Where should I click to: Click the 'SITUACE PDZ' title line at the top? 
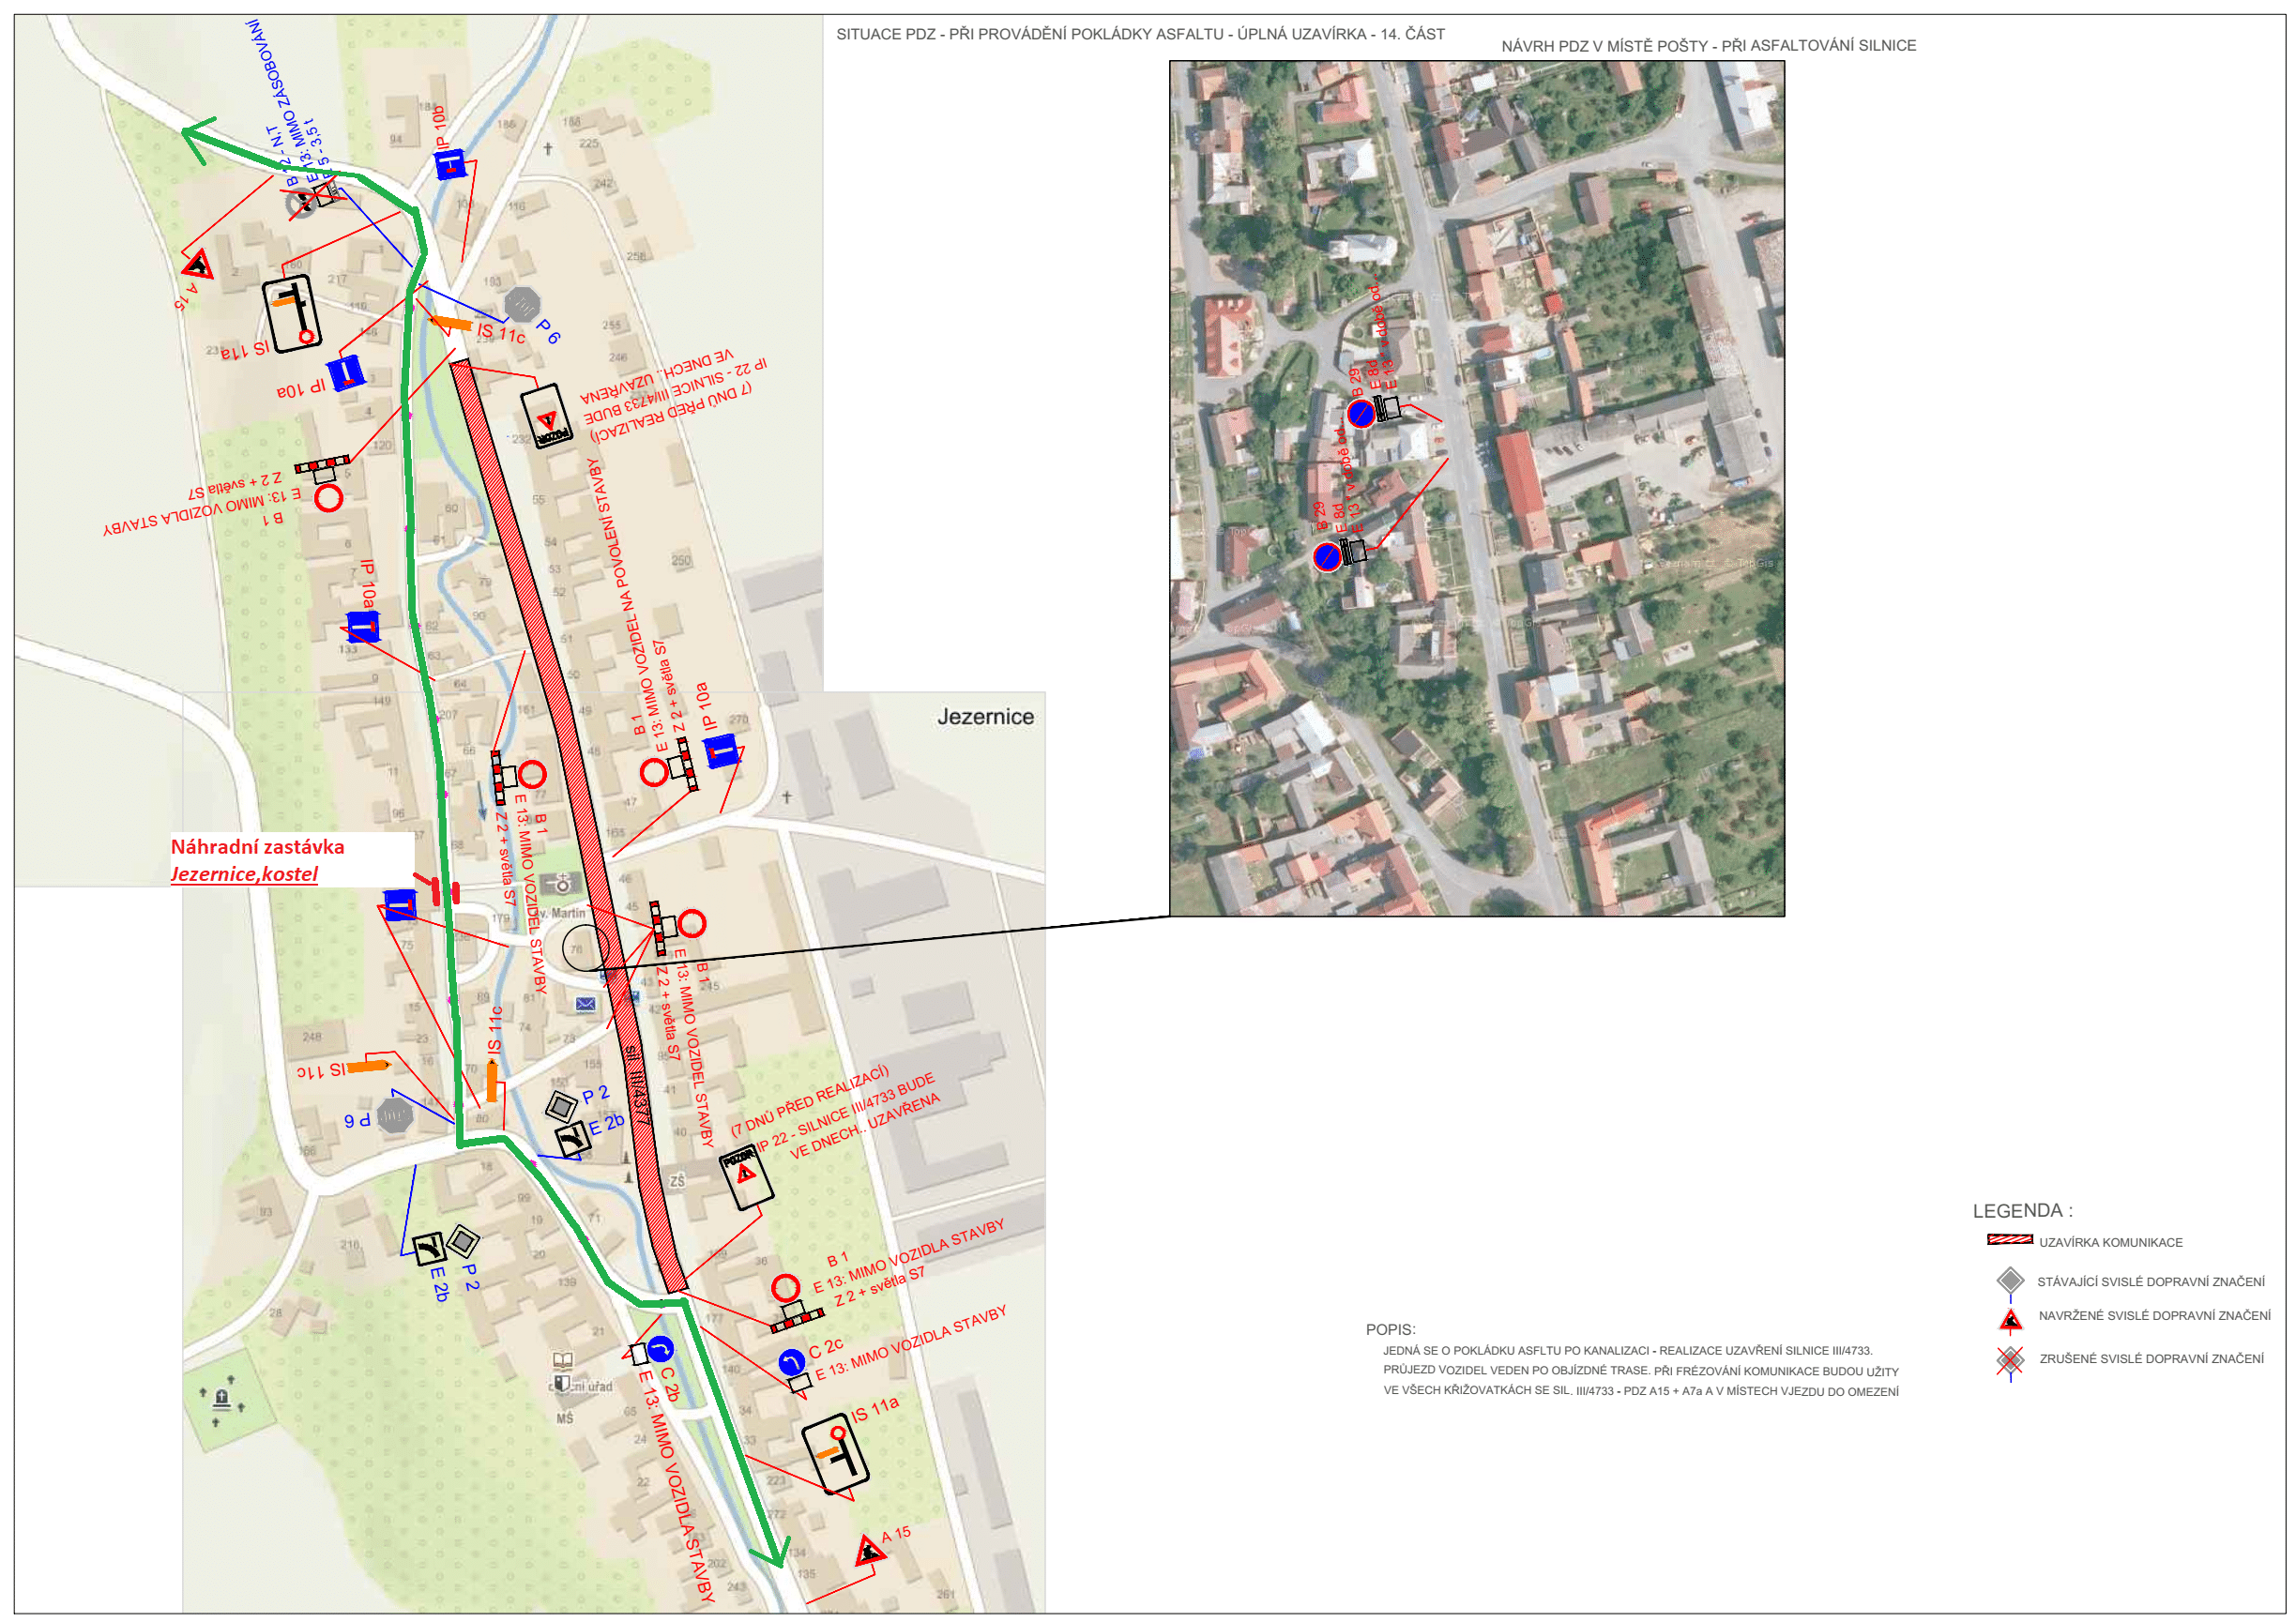click(1140, 34)
